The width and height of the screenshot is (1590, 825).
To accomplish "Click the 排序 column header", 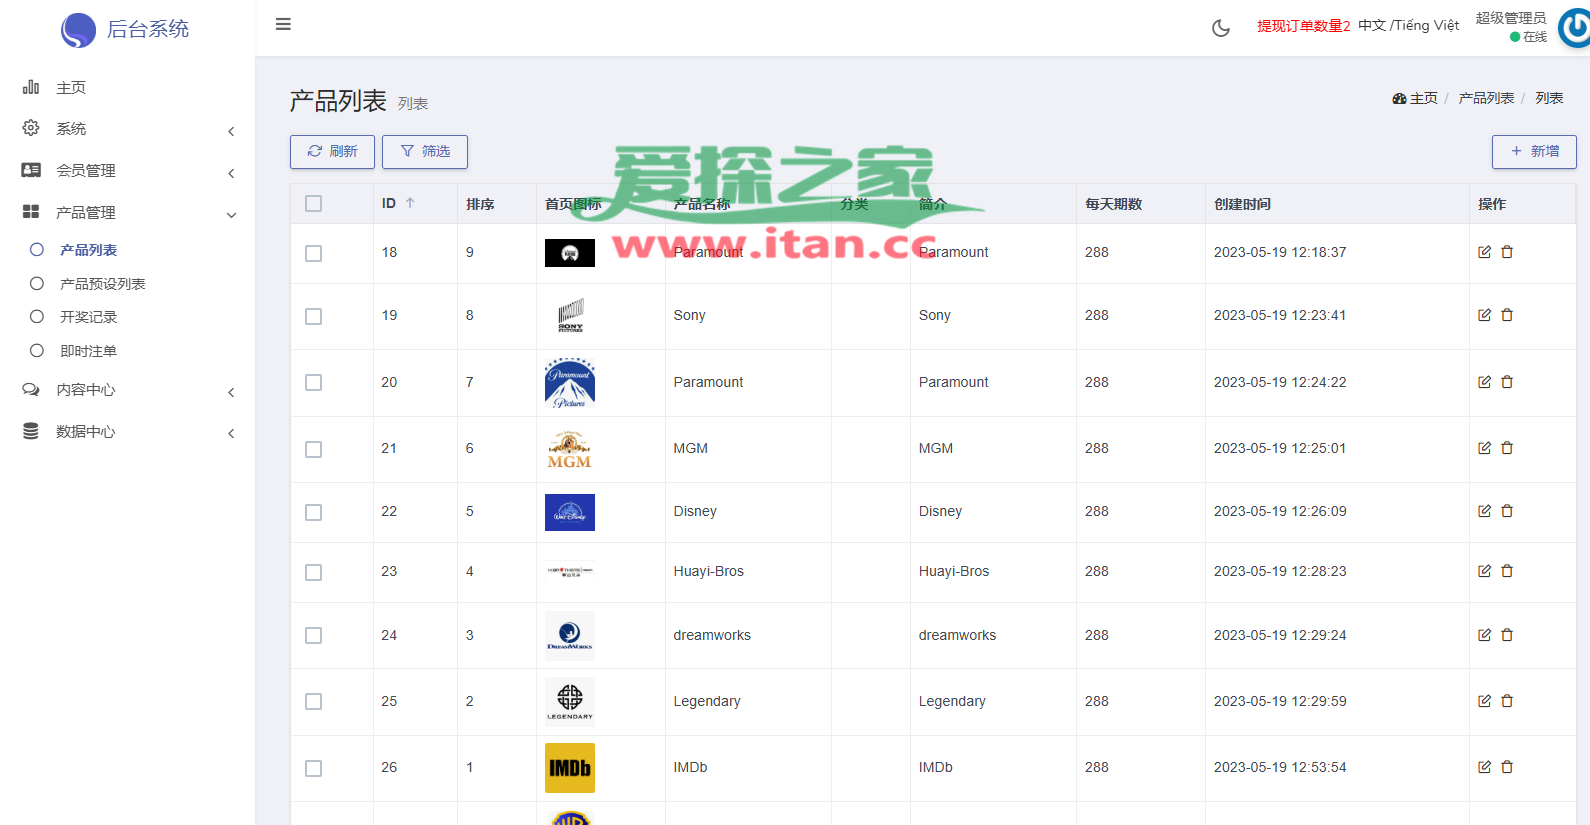I will pos(480,204).
